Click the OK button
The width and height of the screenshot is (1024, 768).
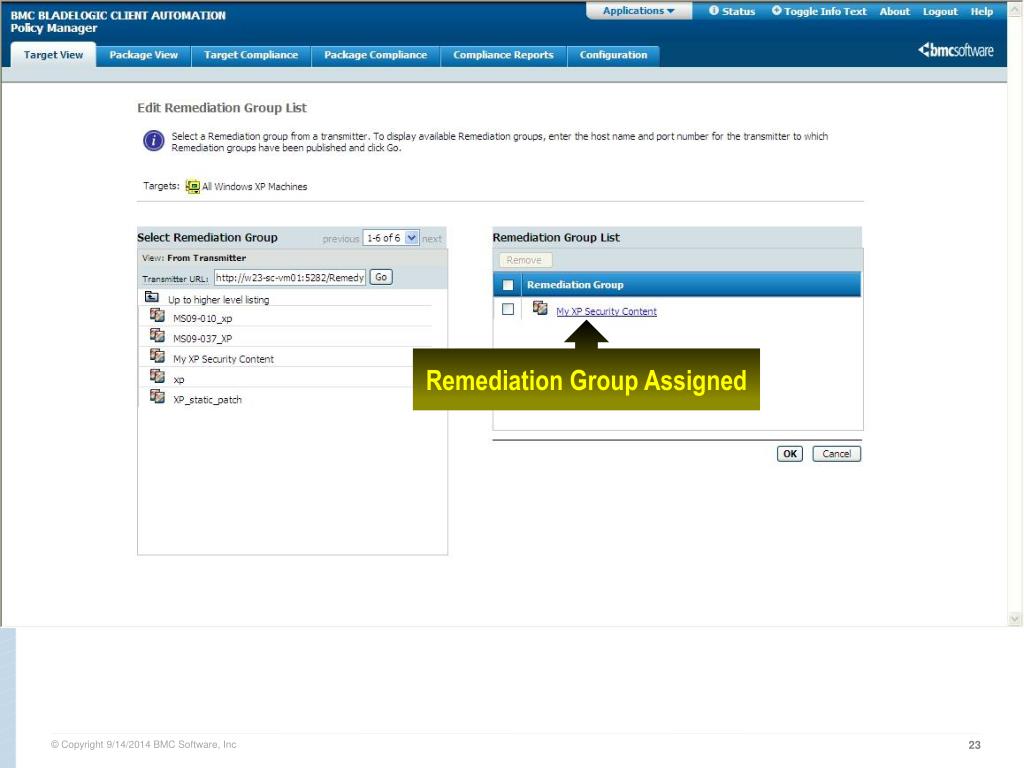pos(790,454)
